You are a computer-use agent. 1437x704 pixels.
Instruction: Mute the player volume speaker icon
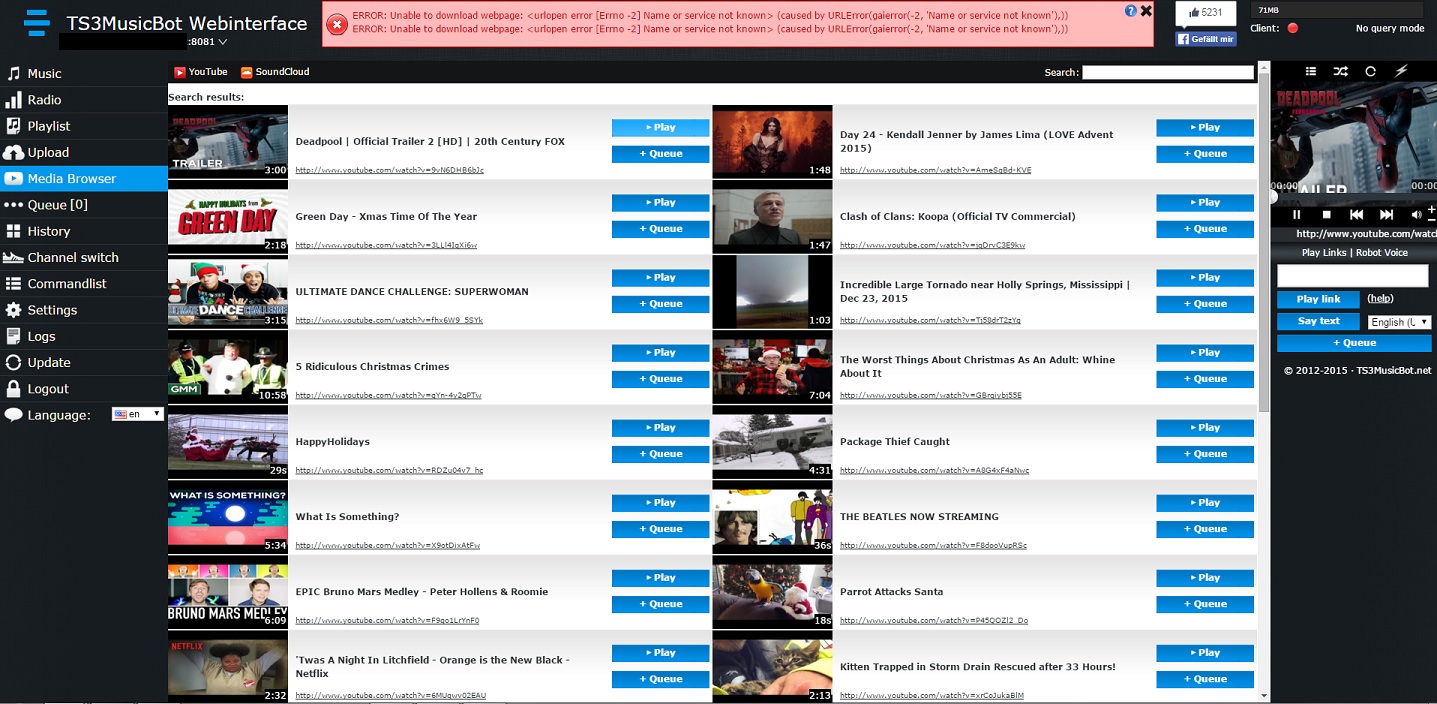click(1416, 215)
